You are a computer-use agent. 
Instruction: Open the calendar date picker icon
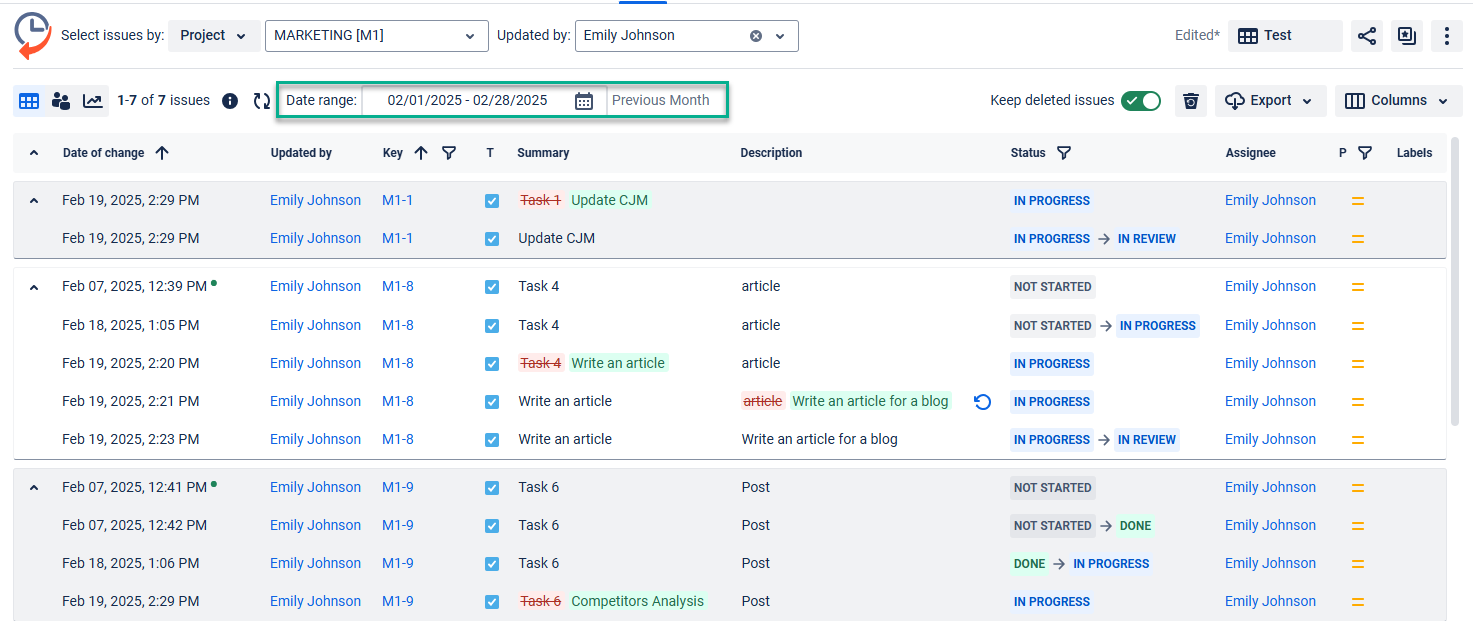584,101
